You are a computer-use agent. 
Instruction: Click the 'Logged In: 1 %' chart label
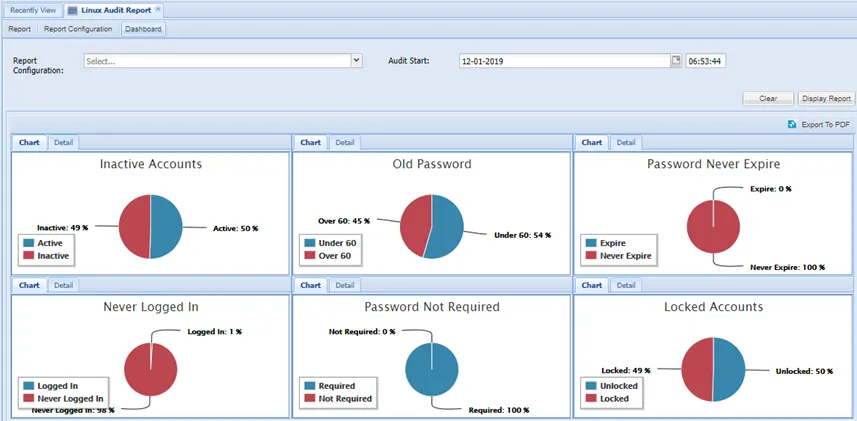pyautogui.click(x=215, y=331)
